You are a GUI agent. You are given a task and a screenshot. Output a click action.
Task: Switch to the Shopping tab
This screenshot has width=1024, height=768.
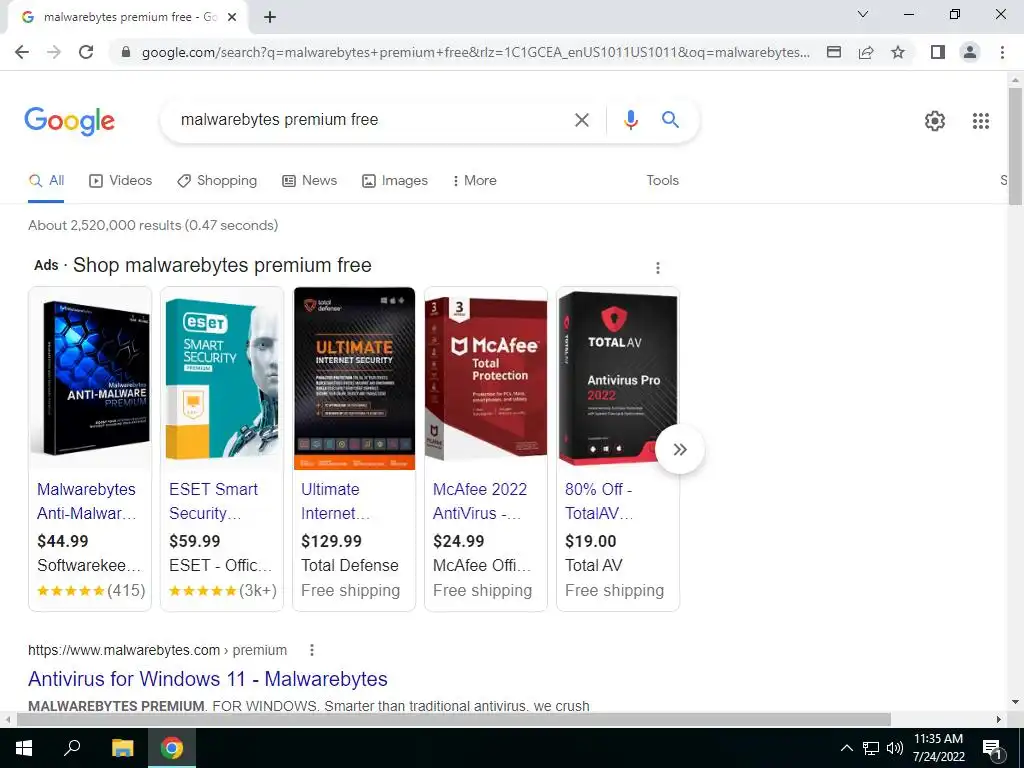click(x=217, y=181)
